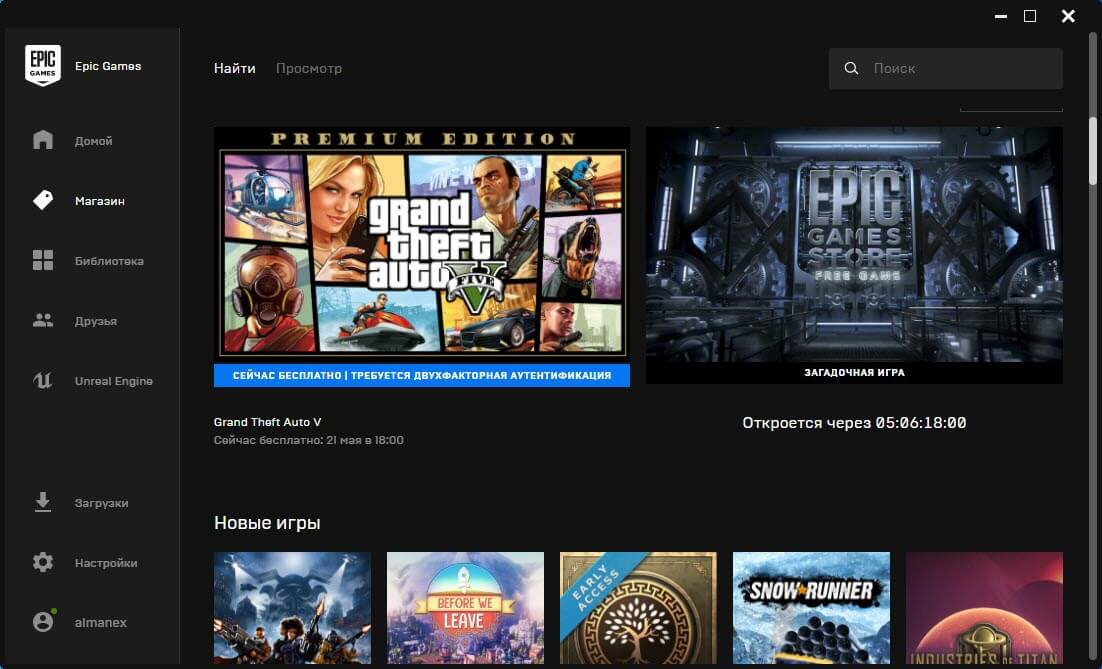The height and width of the screenshot is (669, 1102).
Task: Open the Grand Theft Auto V title link
Action: coord(267,422)
